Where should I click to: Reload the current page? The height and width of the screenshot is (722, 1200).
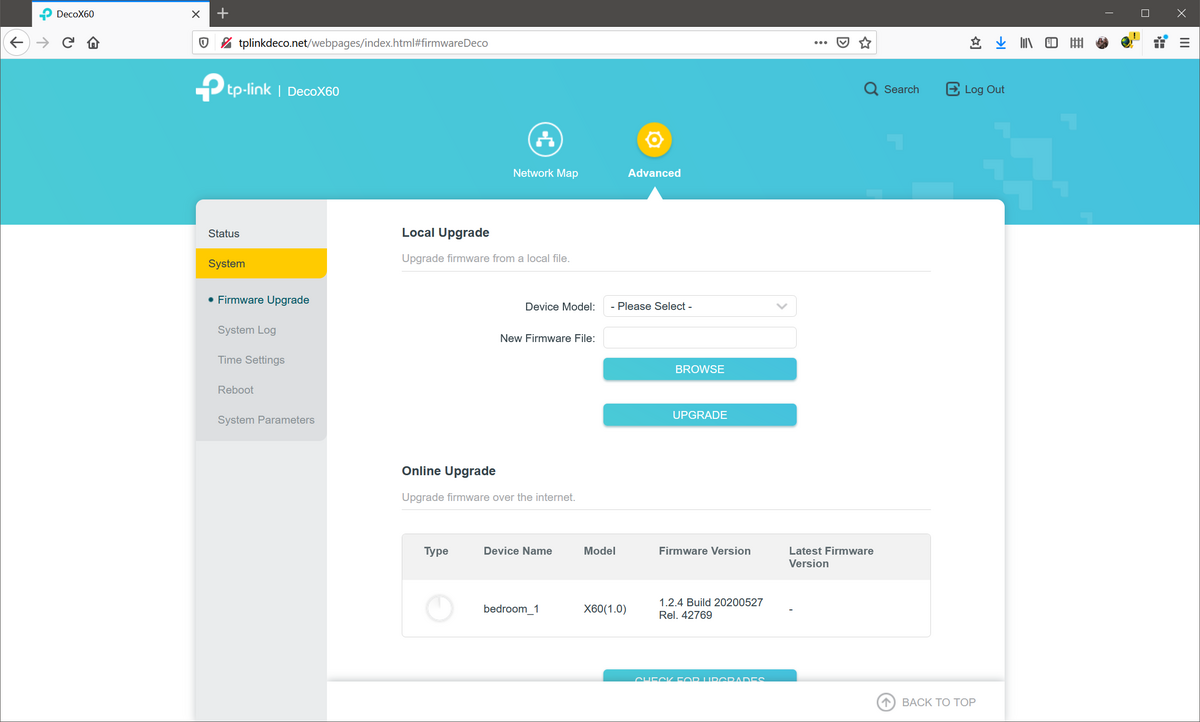point(68,43)
